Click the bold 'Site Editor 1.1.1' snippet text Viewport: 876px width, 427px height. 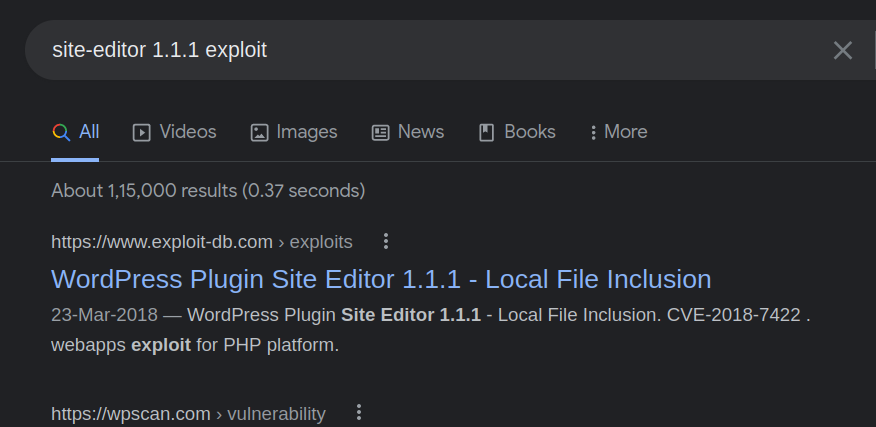411,315
